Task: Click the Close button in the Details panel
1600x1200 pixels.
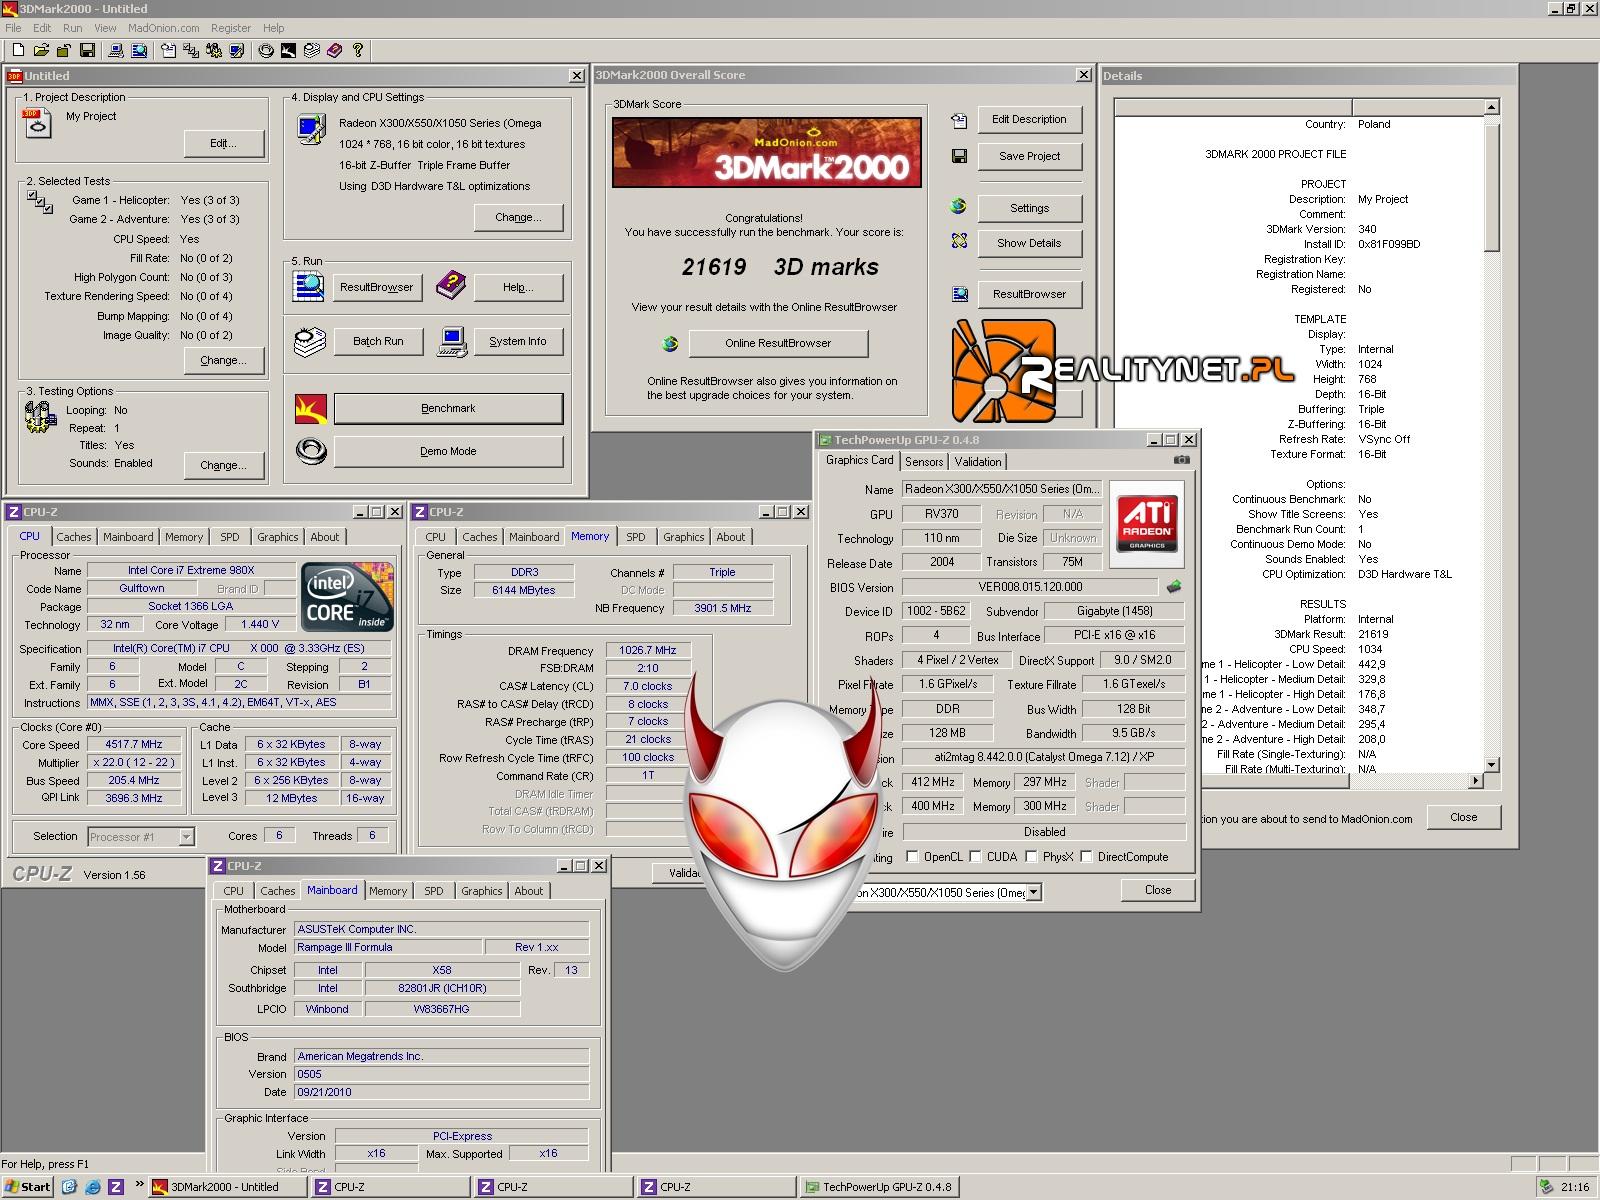Action: coord(1464,817)
